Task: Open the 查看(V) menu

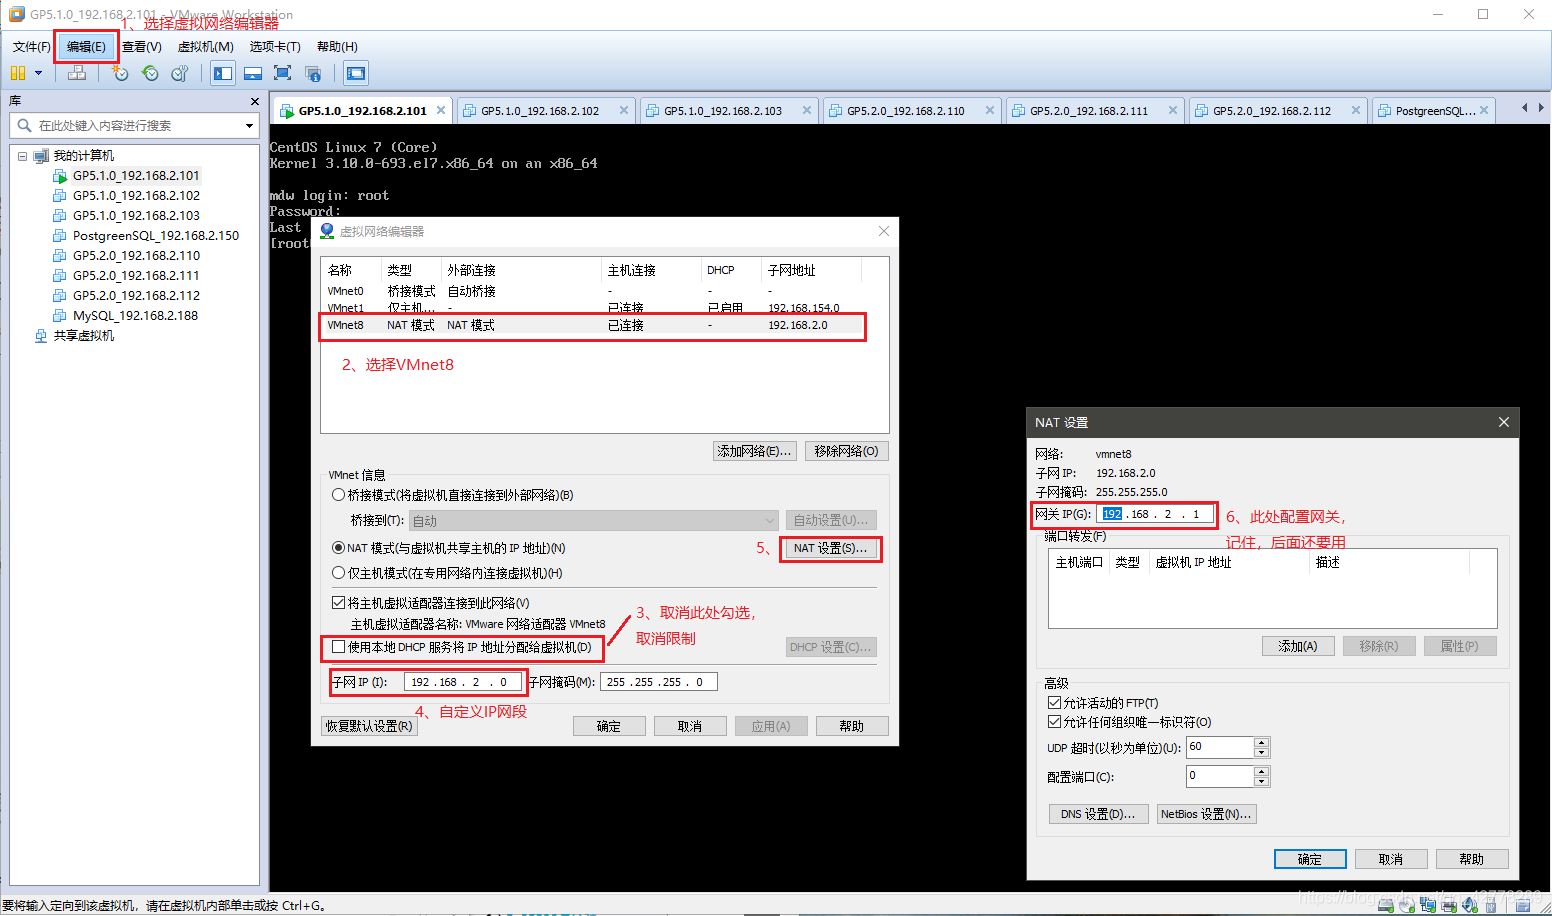Action: (x=142, y=47)
